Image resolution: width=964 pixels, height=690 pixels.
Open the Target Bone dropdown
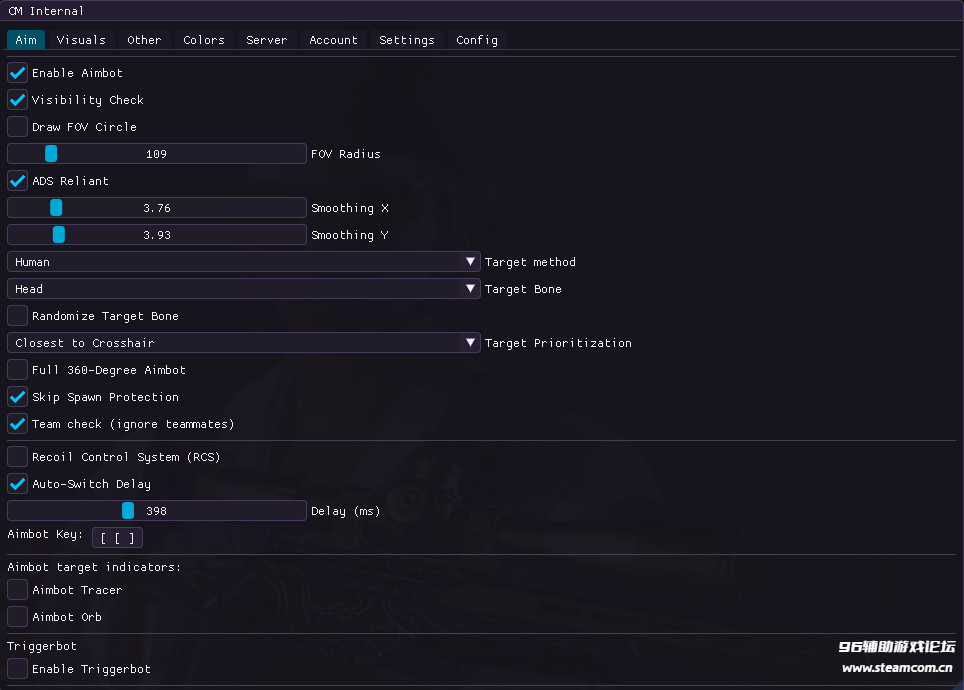coord(244,289)
